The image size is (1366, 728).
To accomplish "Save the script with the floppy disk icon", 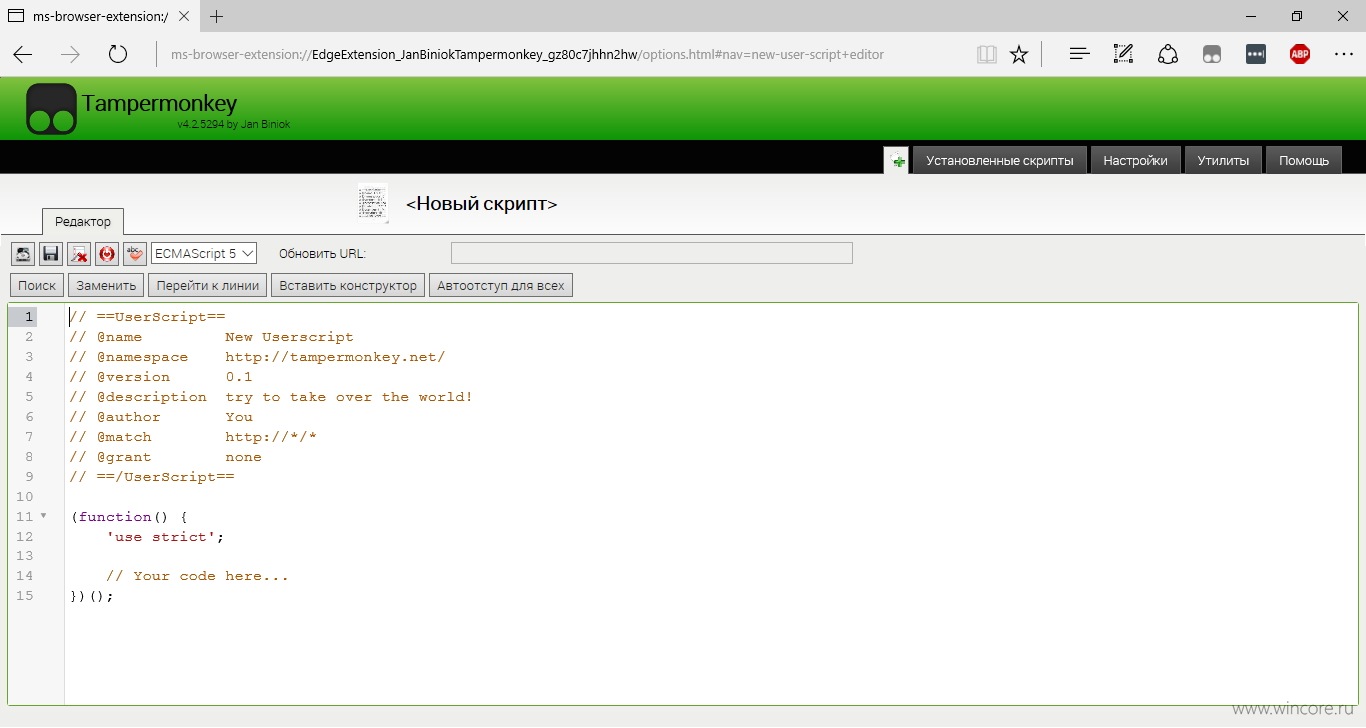I will pos(51,254).
